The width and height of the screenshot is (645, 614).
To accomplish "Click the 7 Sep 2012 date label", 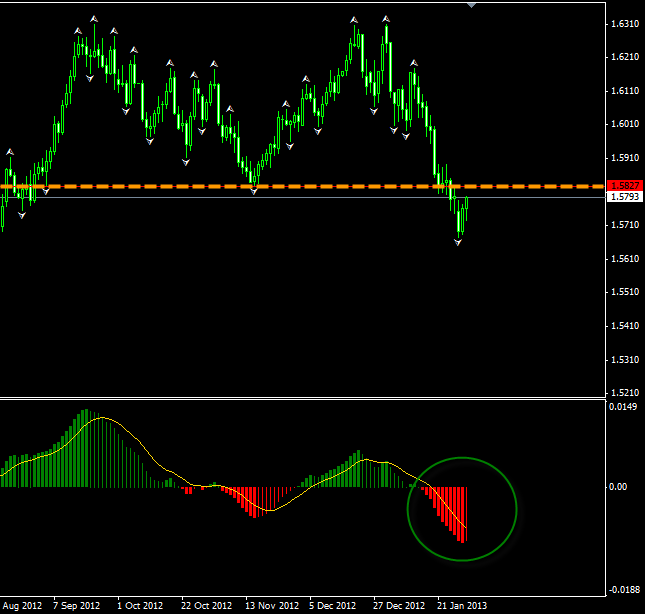I will coord(77,605).
